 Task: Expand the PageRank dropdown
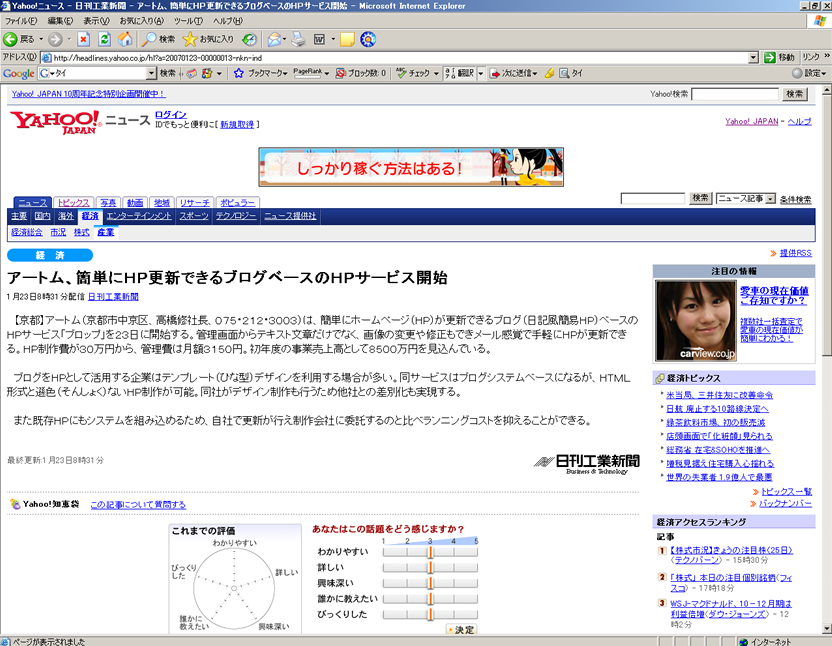click(x=327, y=73)
